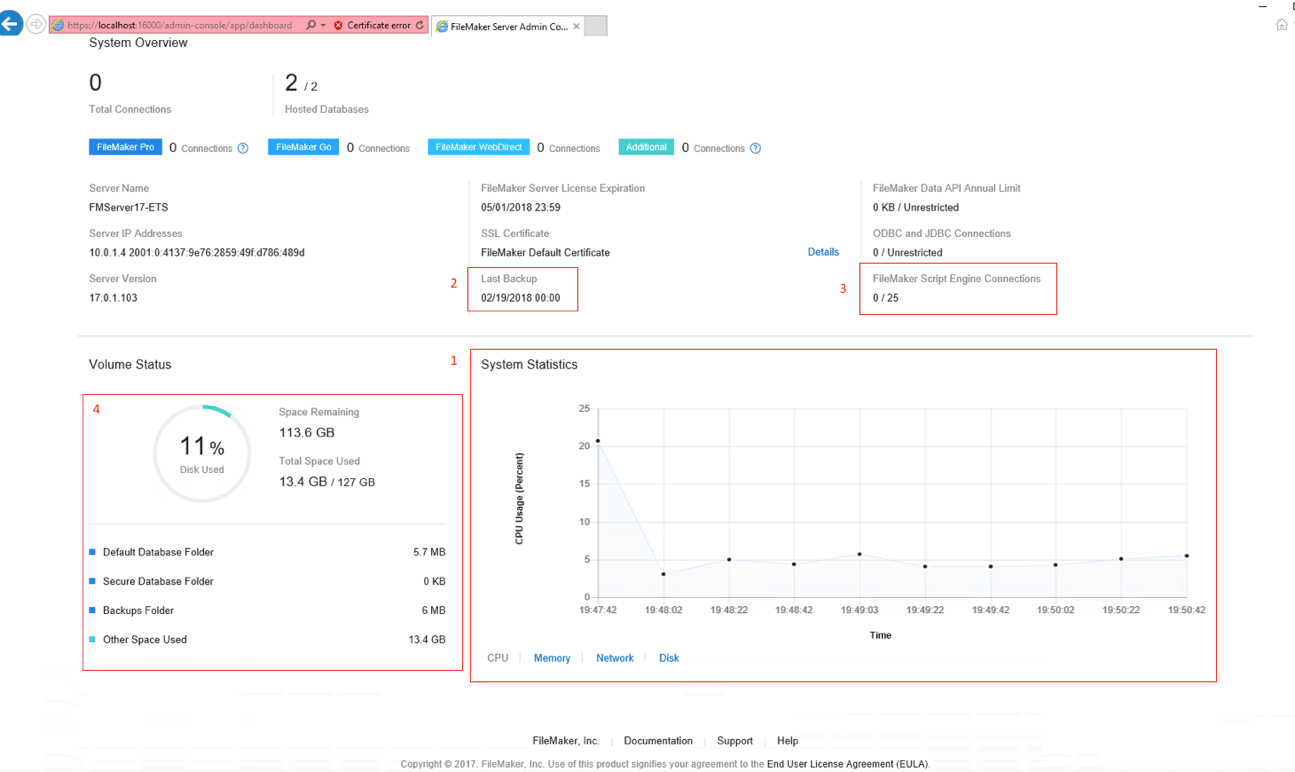Viewport: 1295px width, 772px height.
Task: Switch System Statistics to Network view
Action: pos(615,658)
